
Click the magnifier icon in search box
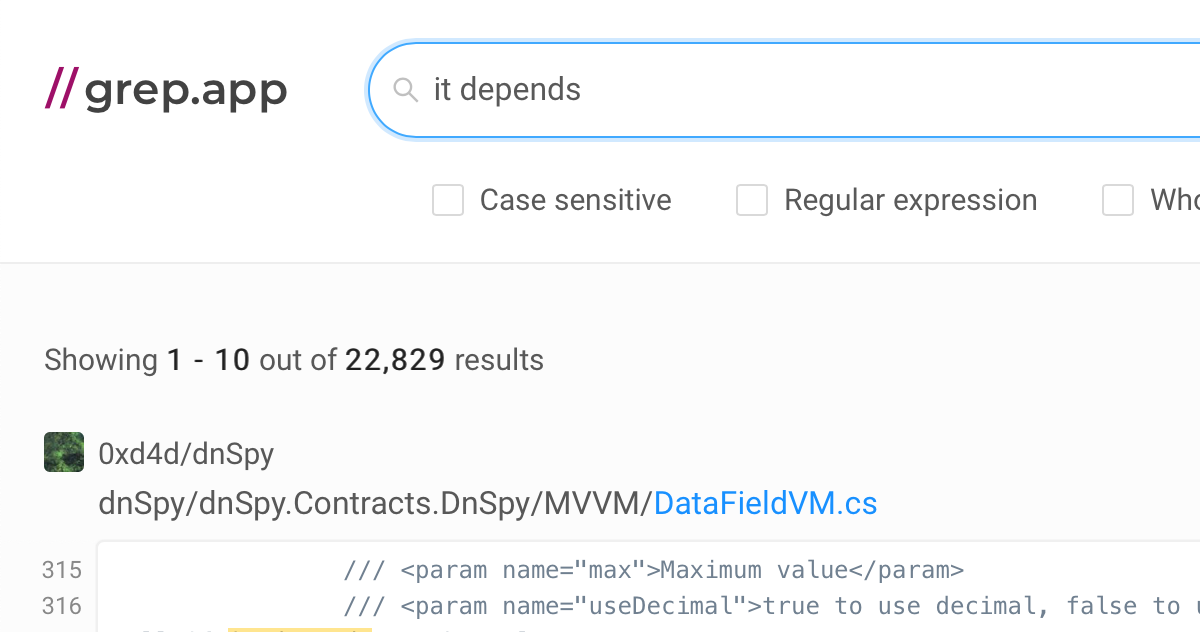pos(405,90)
